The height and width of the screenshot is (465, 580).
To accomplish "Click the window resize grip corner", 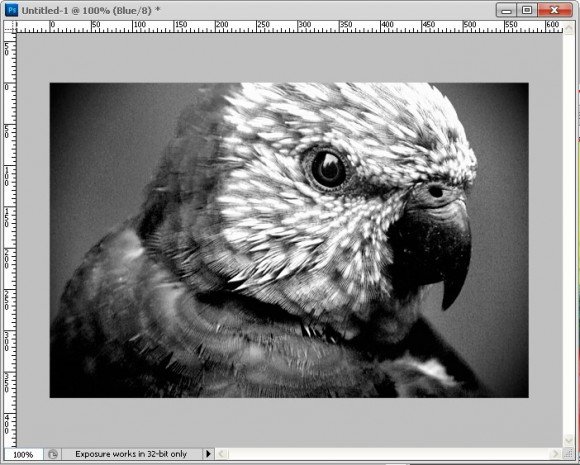I will point(569,454).
